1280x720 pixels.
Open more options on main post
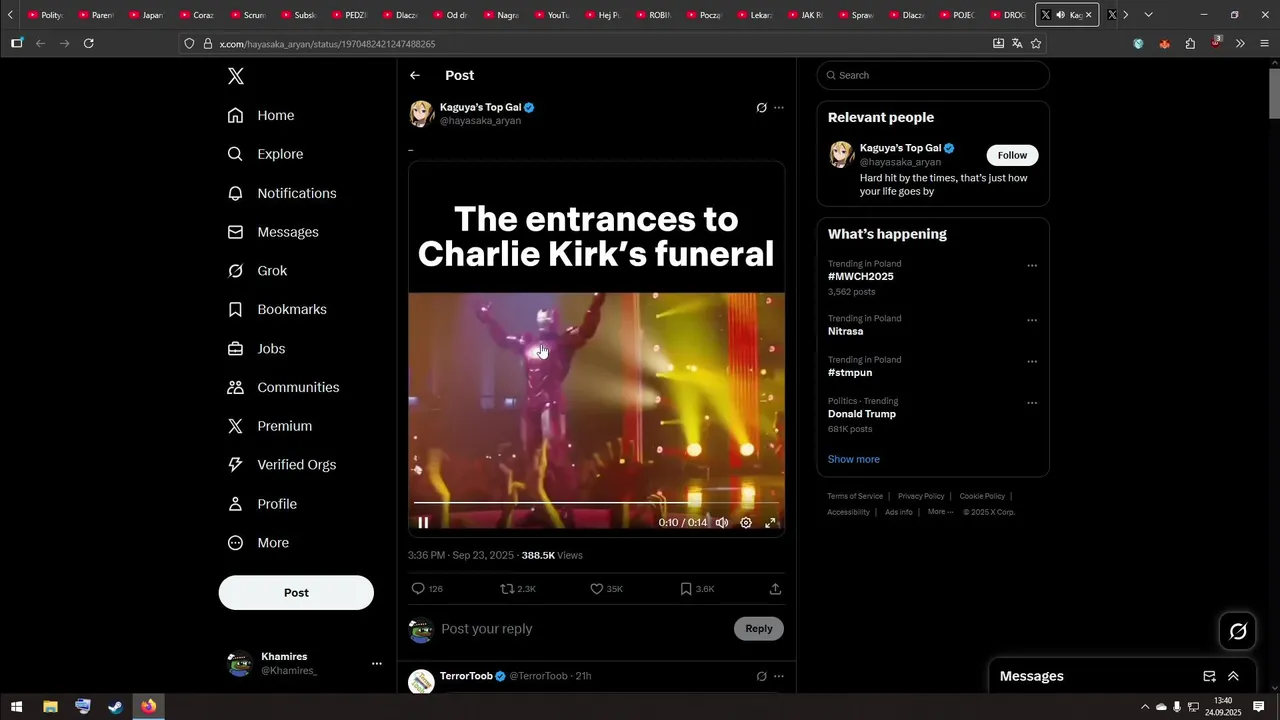[779, 108]
